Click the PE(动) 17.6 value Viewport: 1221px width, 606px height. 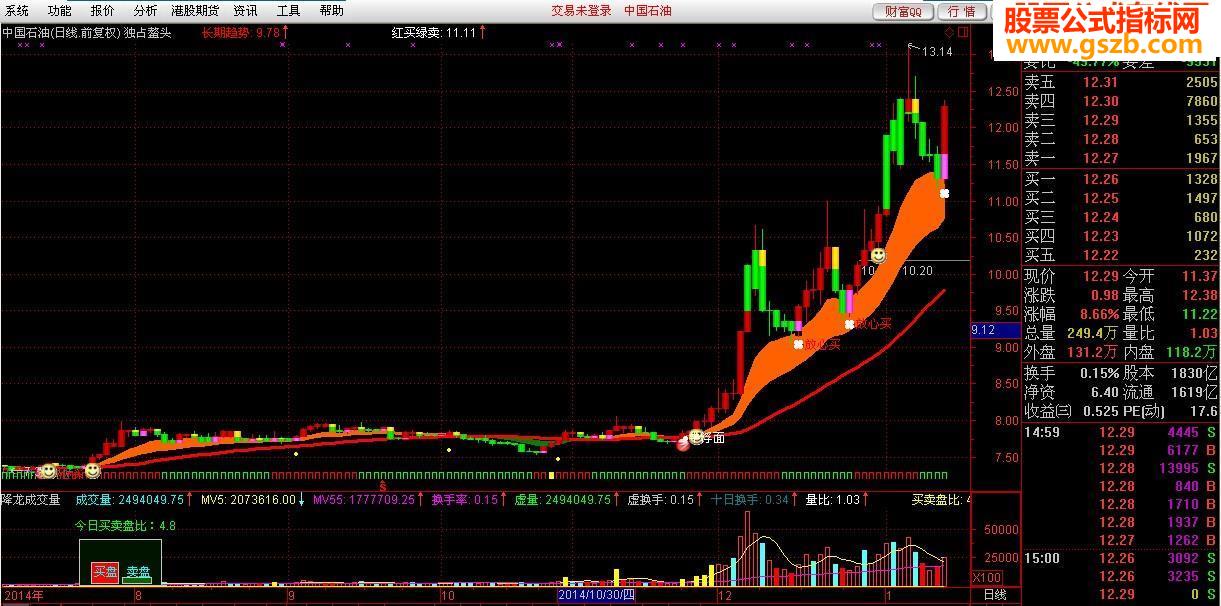point(1202,411)
